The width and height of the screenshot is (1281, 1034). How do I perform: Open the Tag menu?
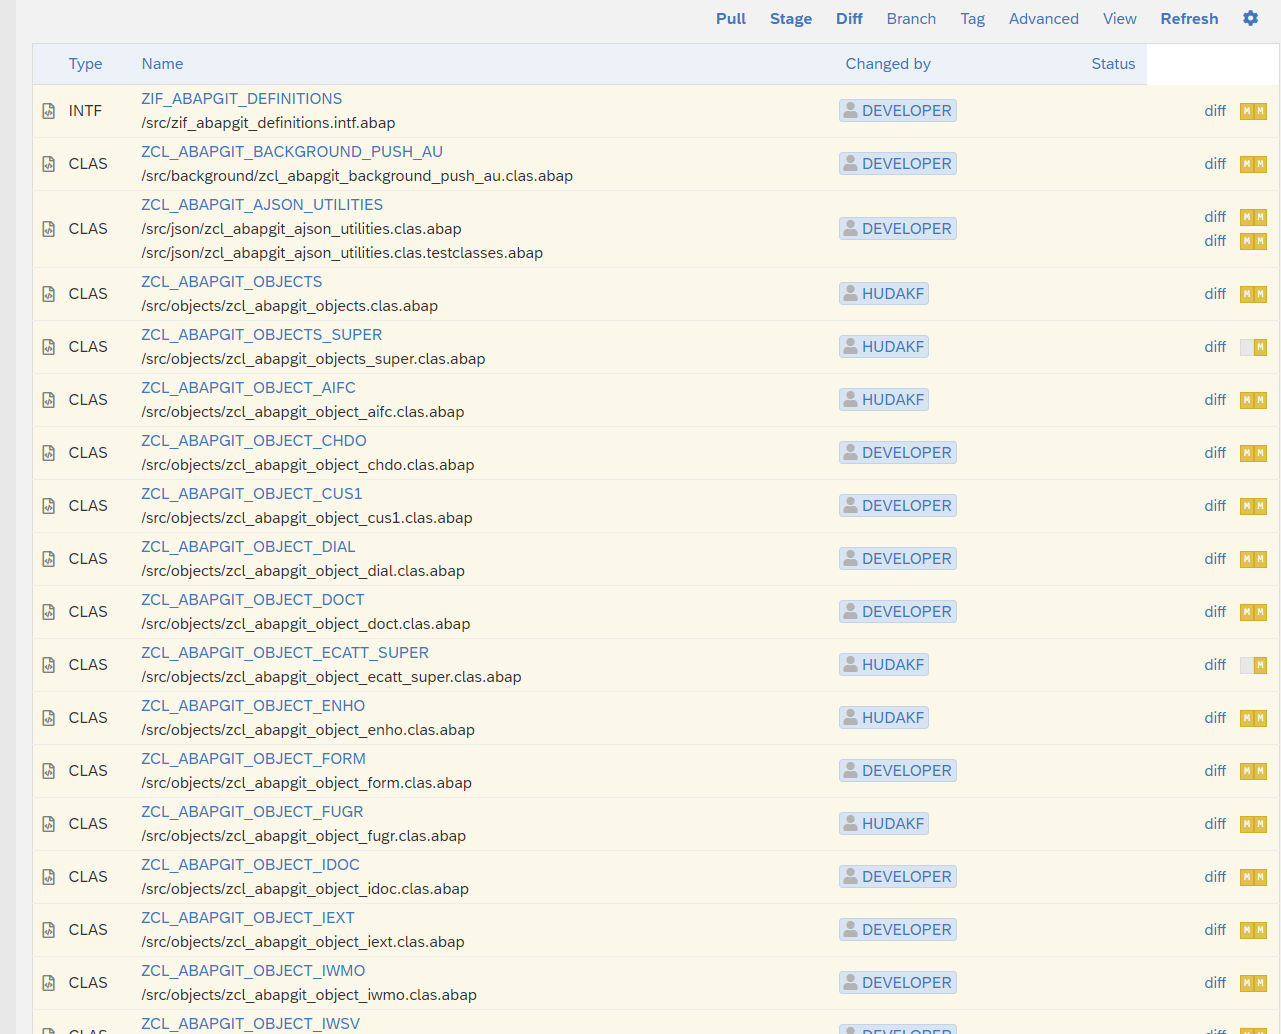pos(972,18)
